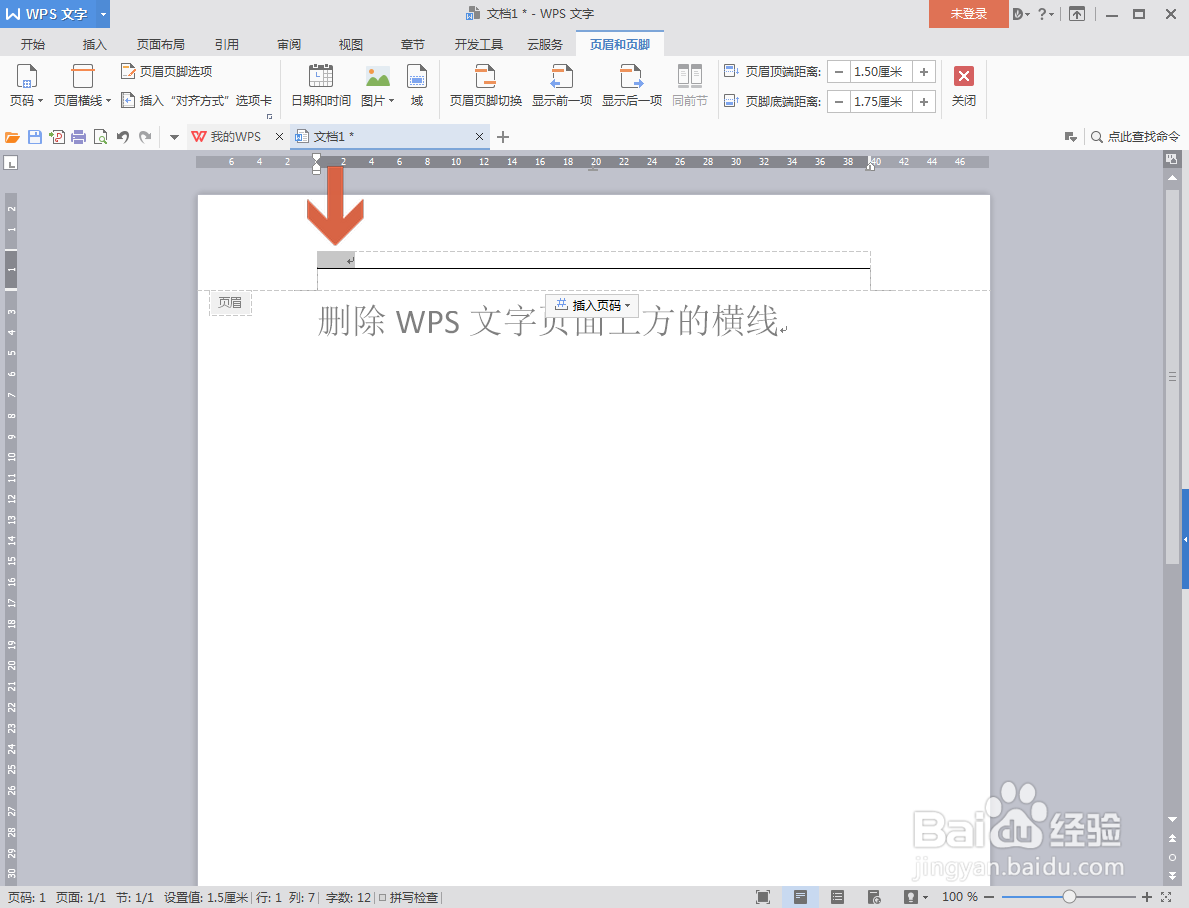Increase 页眉顶端距离 header top distance
The height and width of the screenshot is (908, 1189).
pos(924,72)
